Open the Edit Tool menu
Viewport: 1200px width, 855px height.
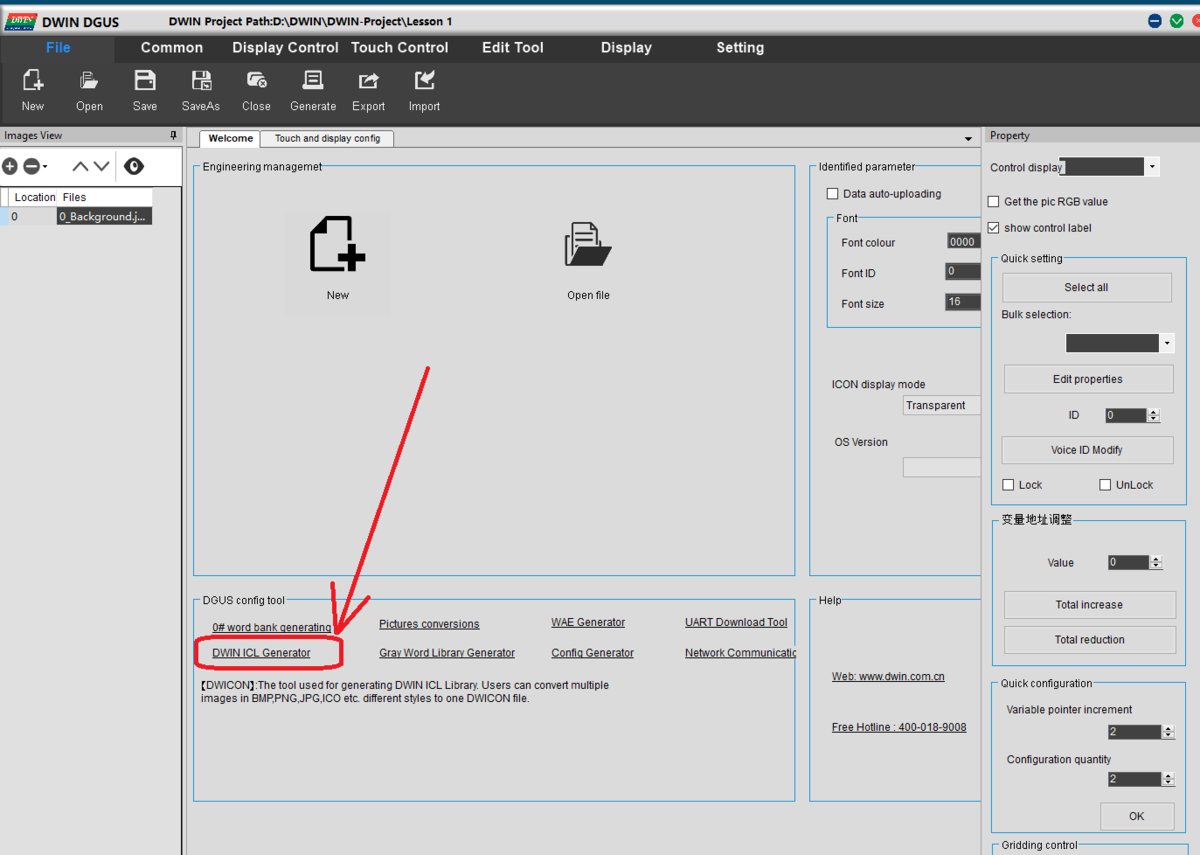(513, 48)
